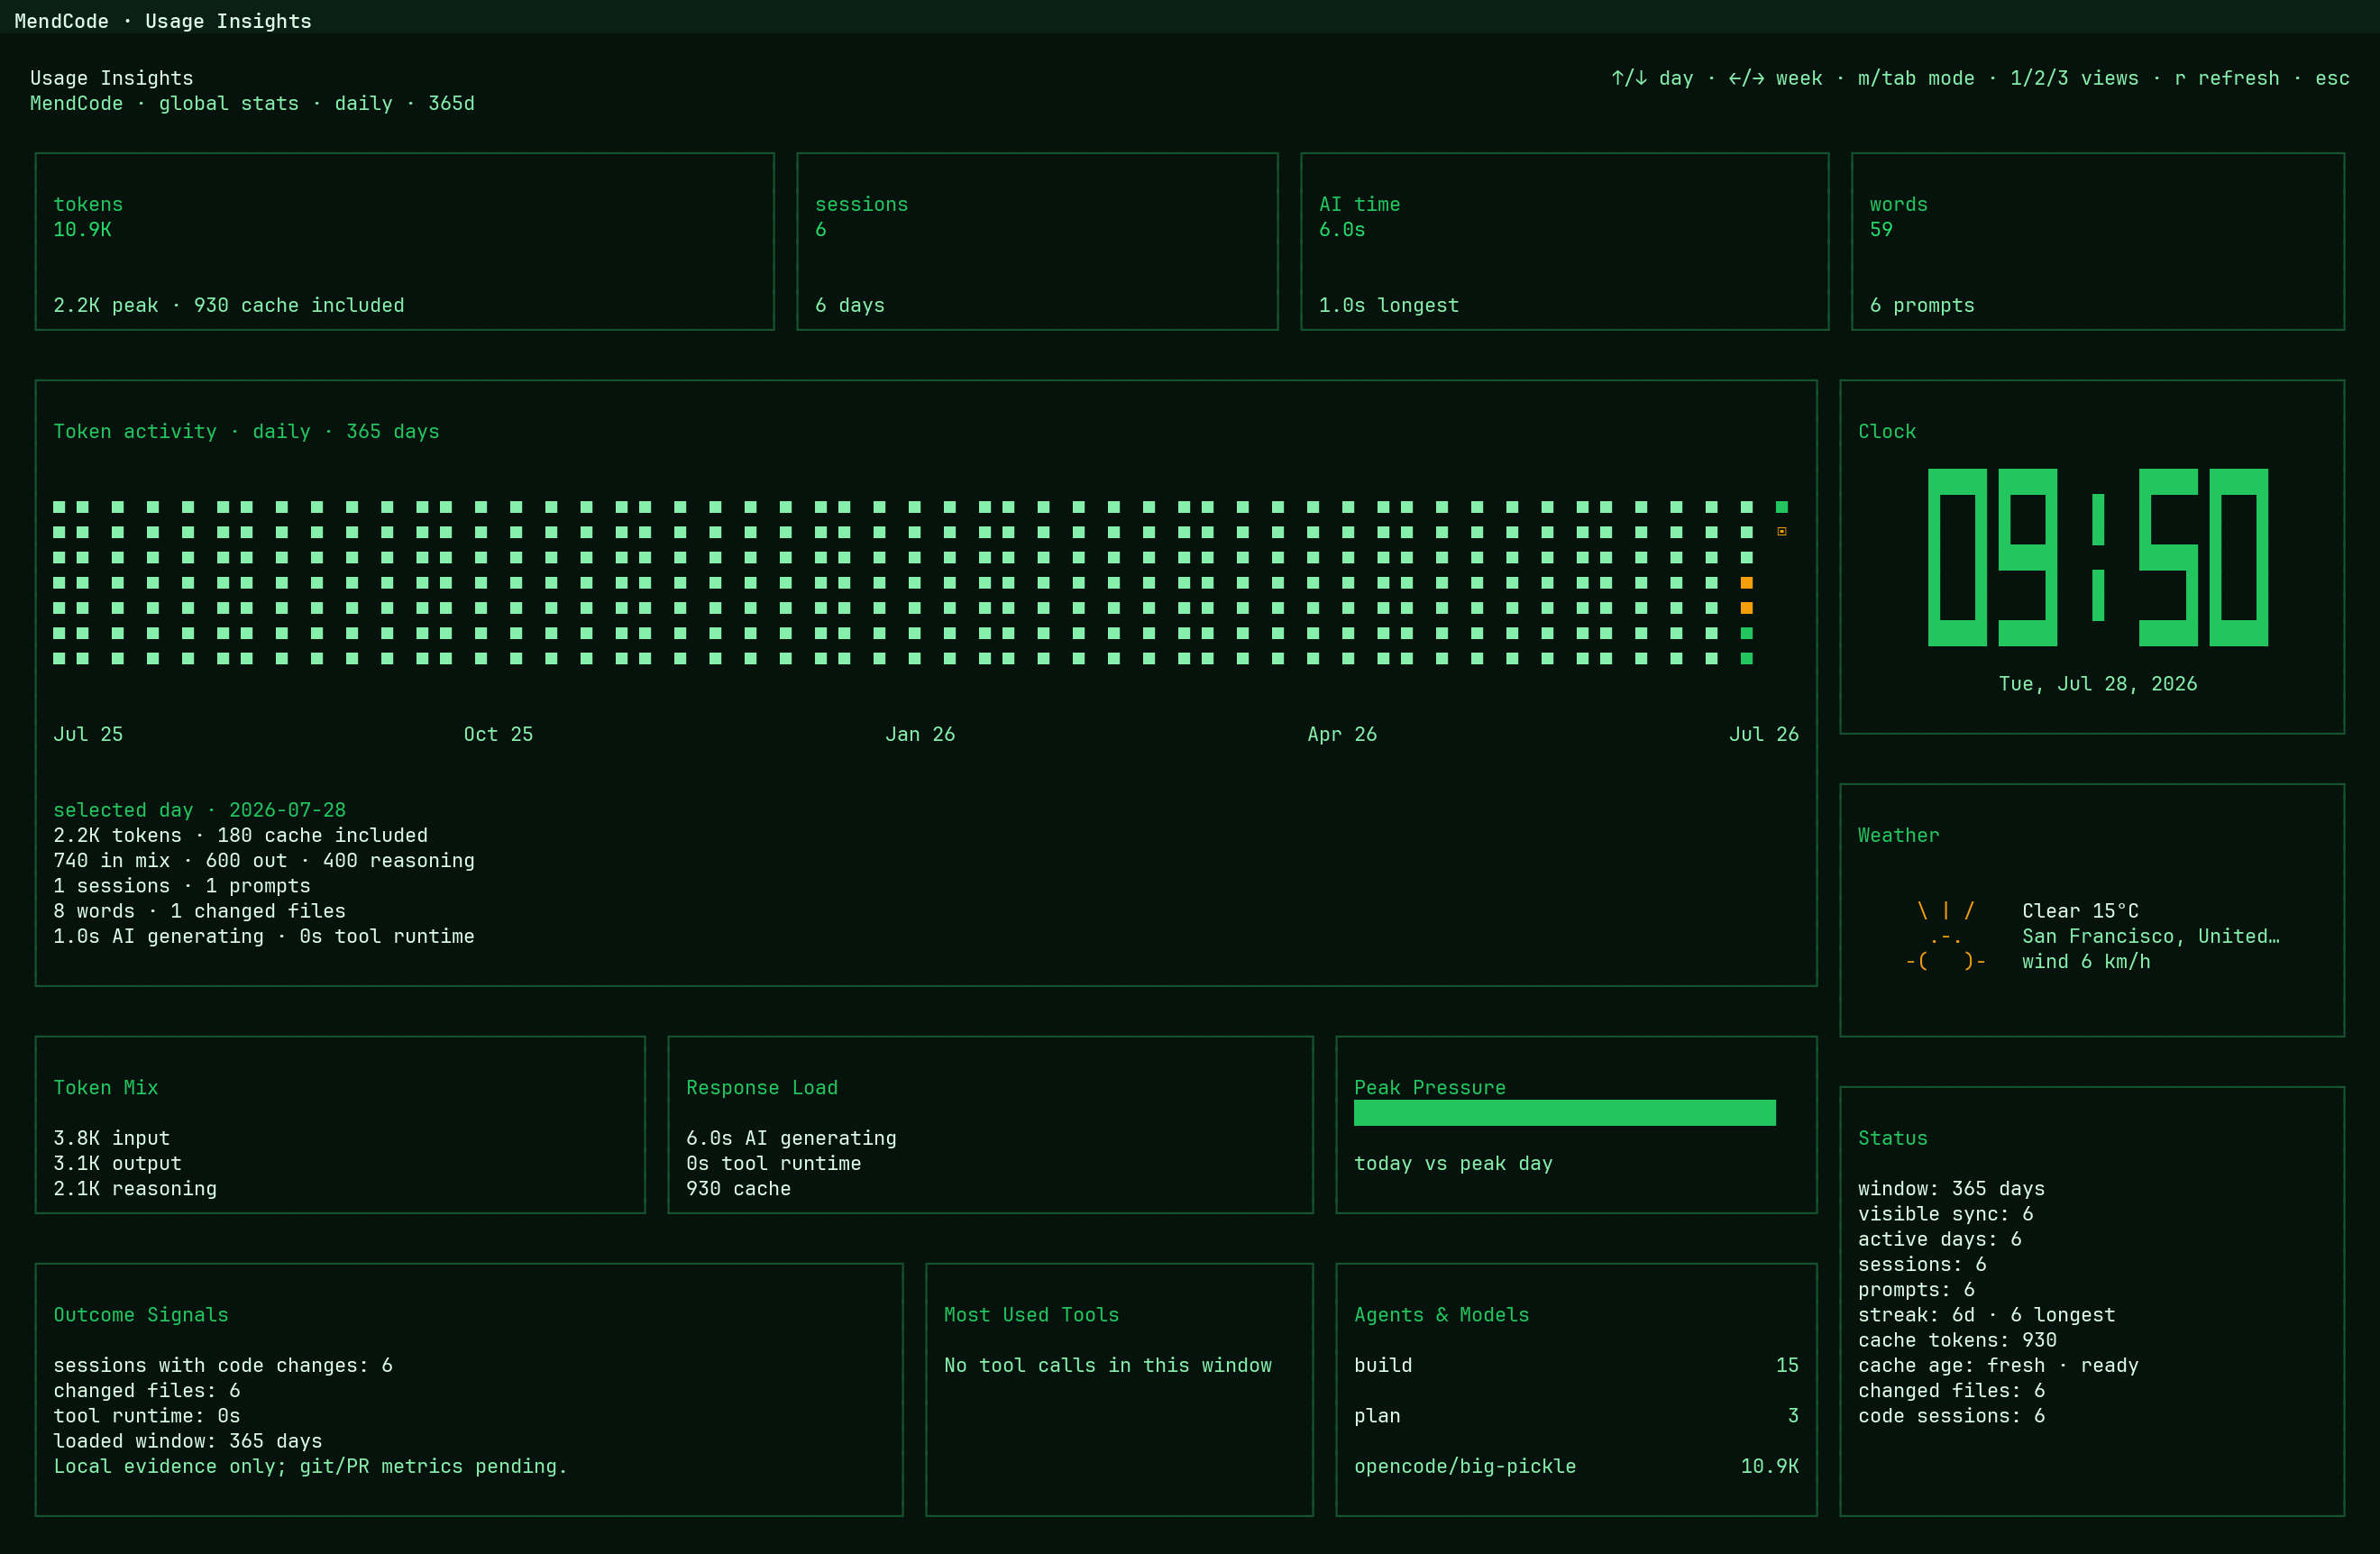Click 'sessions with code changes: 6' line
The image size is (2380, 1554).
click(x=223, y=1365)
